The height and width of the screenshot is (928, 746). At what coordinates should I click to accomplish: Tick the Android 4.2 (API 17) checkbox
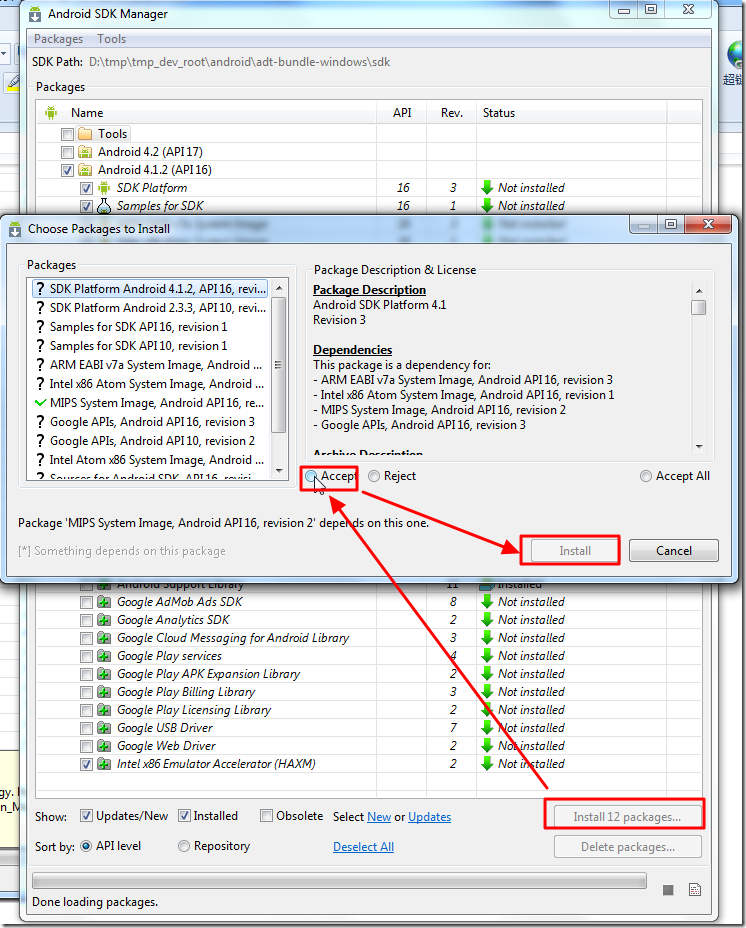coord(67,152)
